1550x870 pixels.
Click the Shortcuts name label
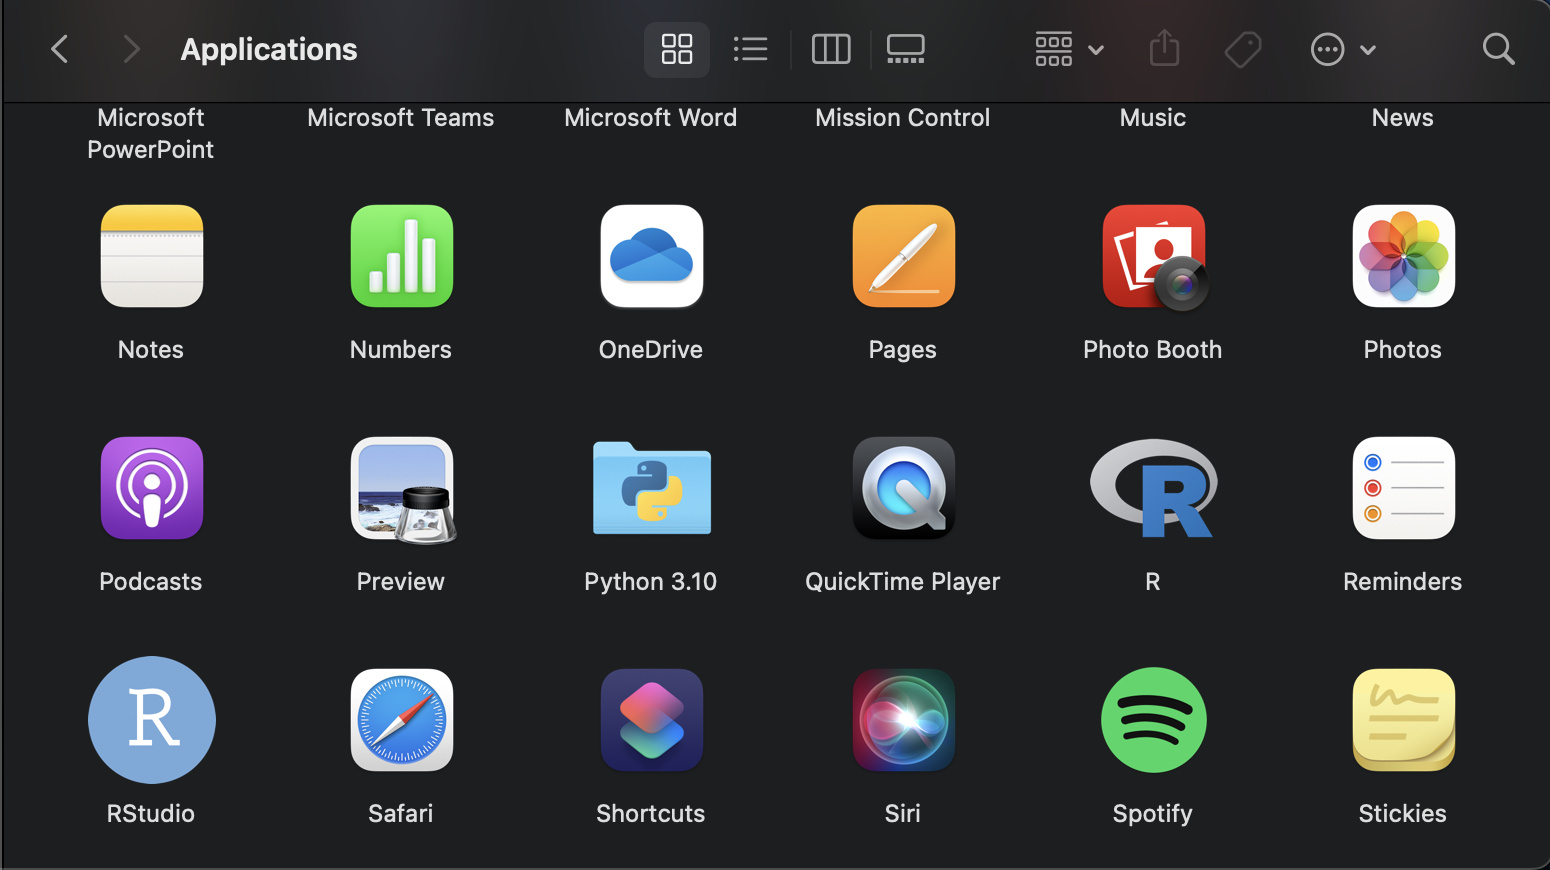click(651, 814)
